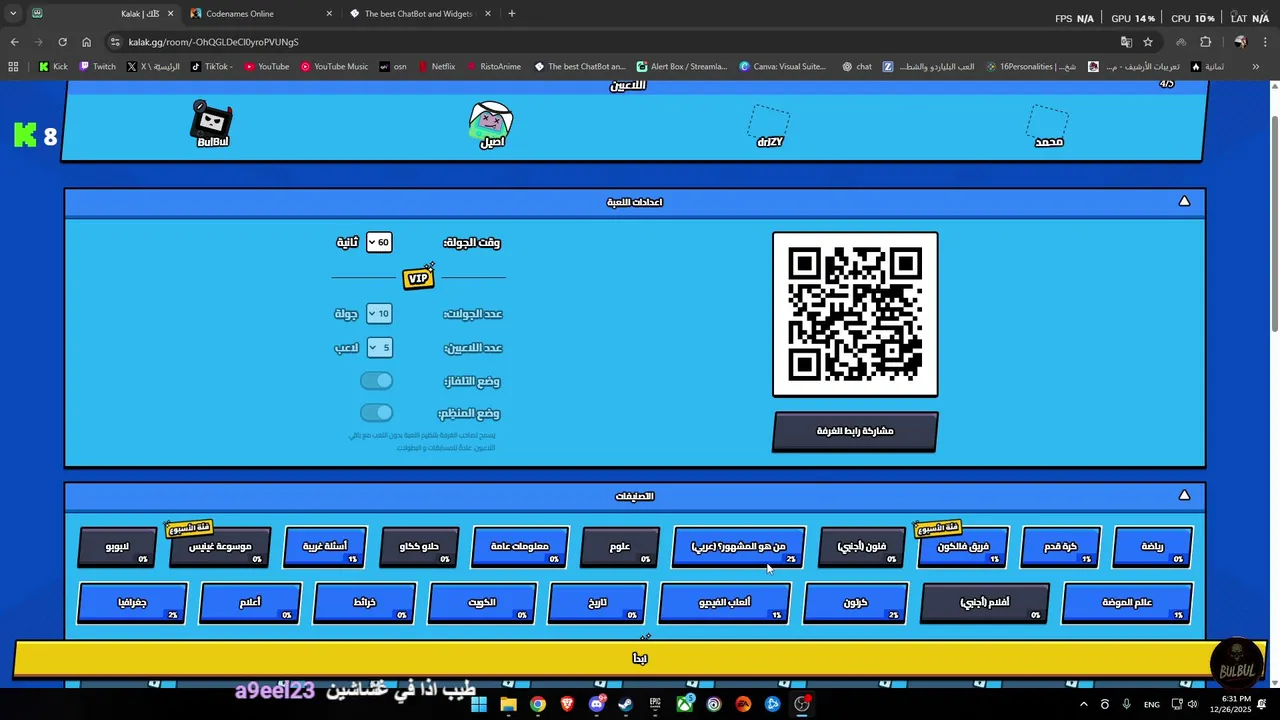This screenshot has width=1280, height=720.
Task: Open Steam from the taskbar
Action: (626, 704)
